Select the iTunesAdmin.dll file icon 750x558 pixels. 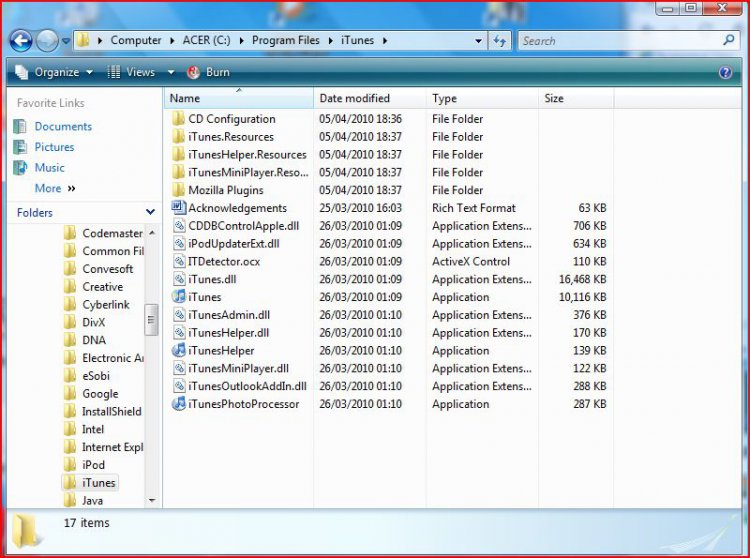[x=178, y=315]
